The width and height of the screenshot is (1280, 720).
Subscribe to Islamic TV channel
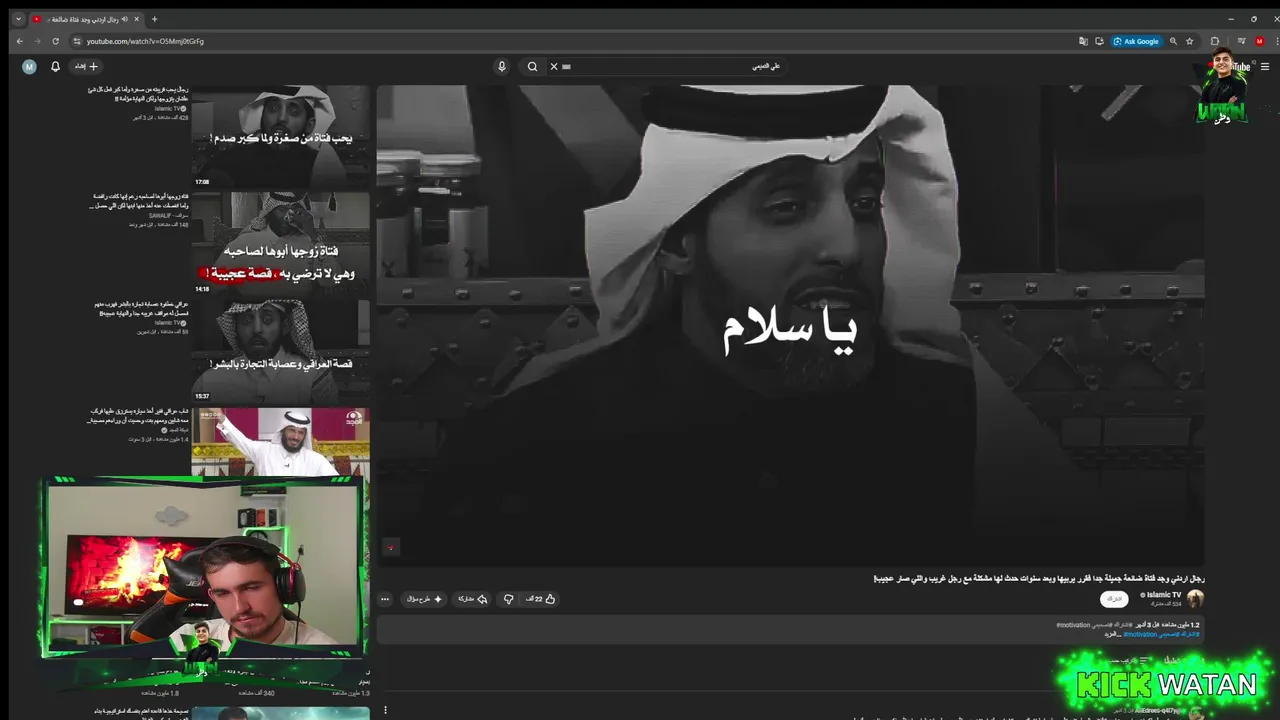(1114, 599)
